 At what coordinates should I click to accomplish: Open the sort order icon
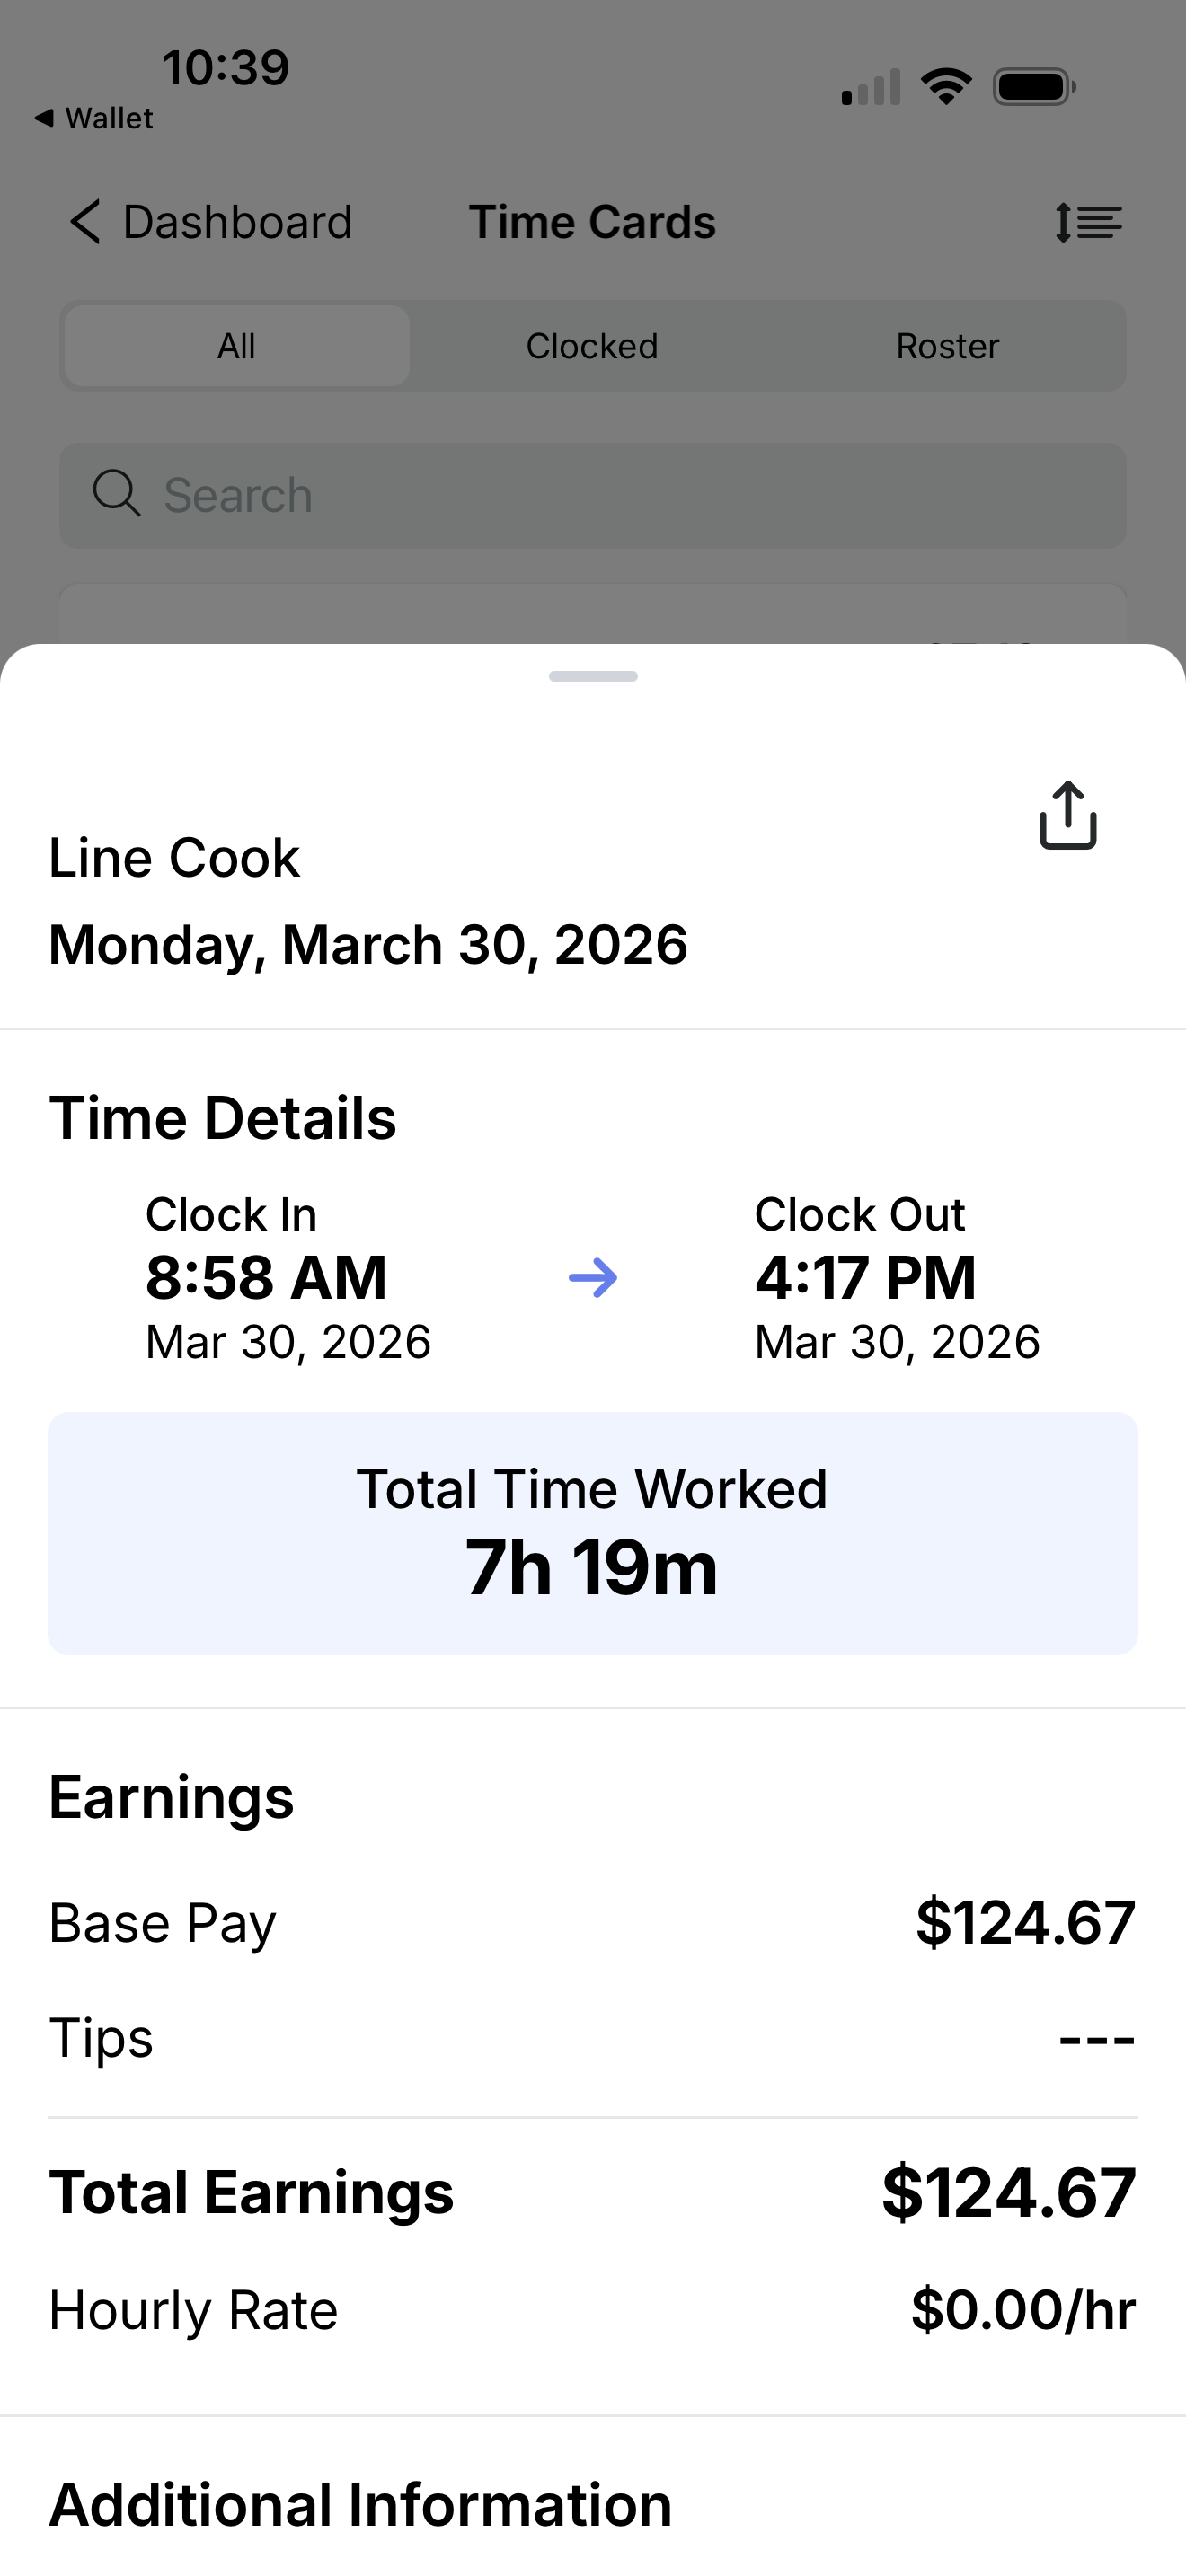click(x=1088, y=222)
